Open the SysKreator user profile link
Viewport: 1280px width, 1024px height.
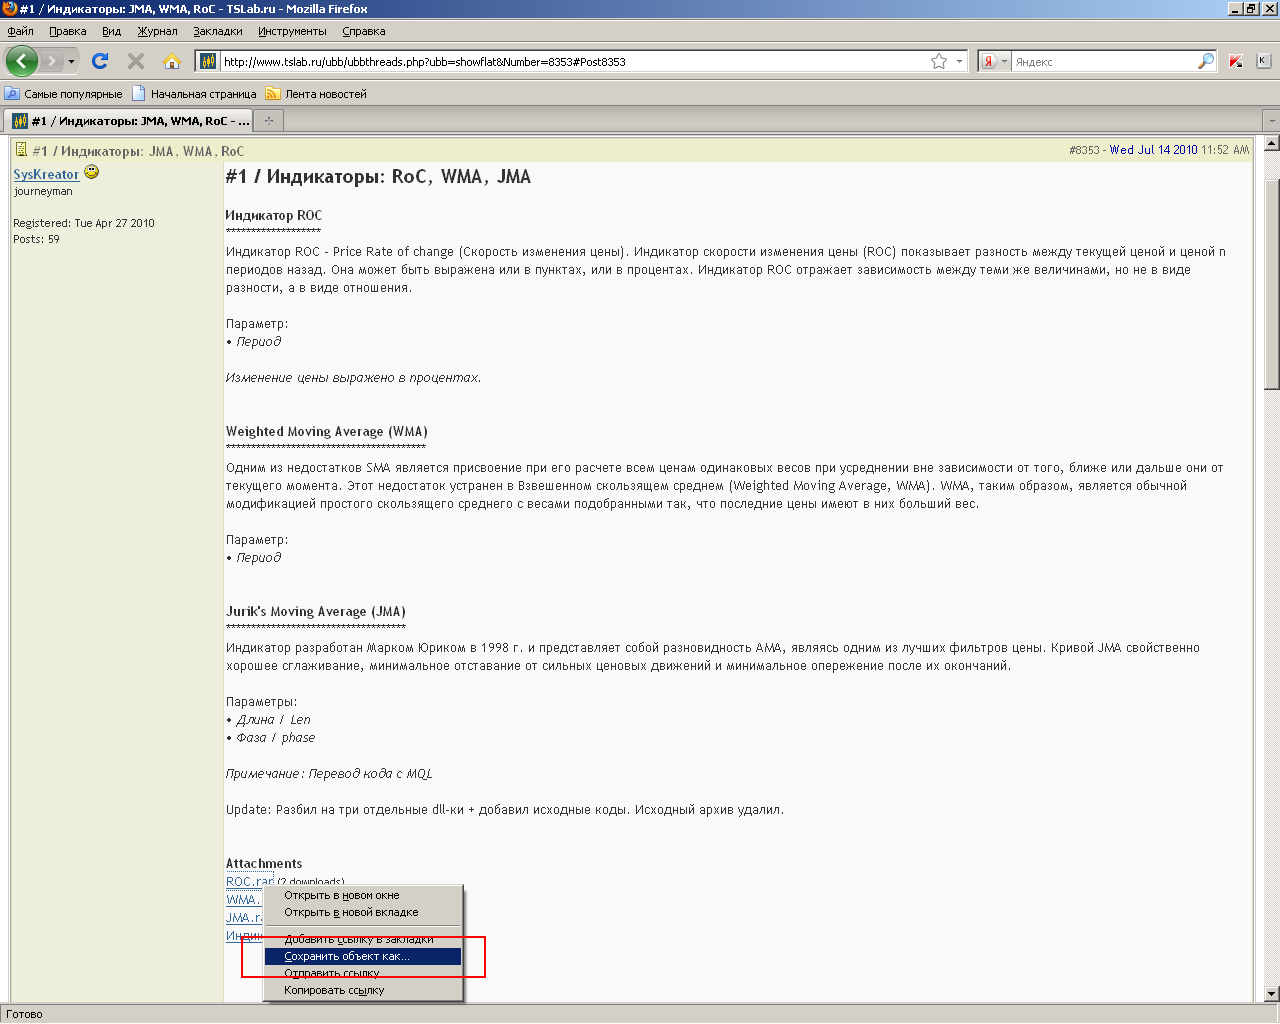[46, 174]
